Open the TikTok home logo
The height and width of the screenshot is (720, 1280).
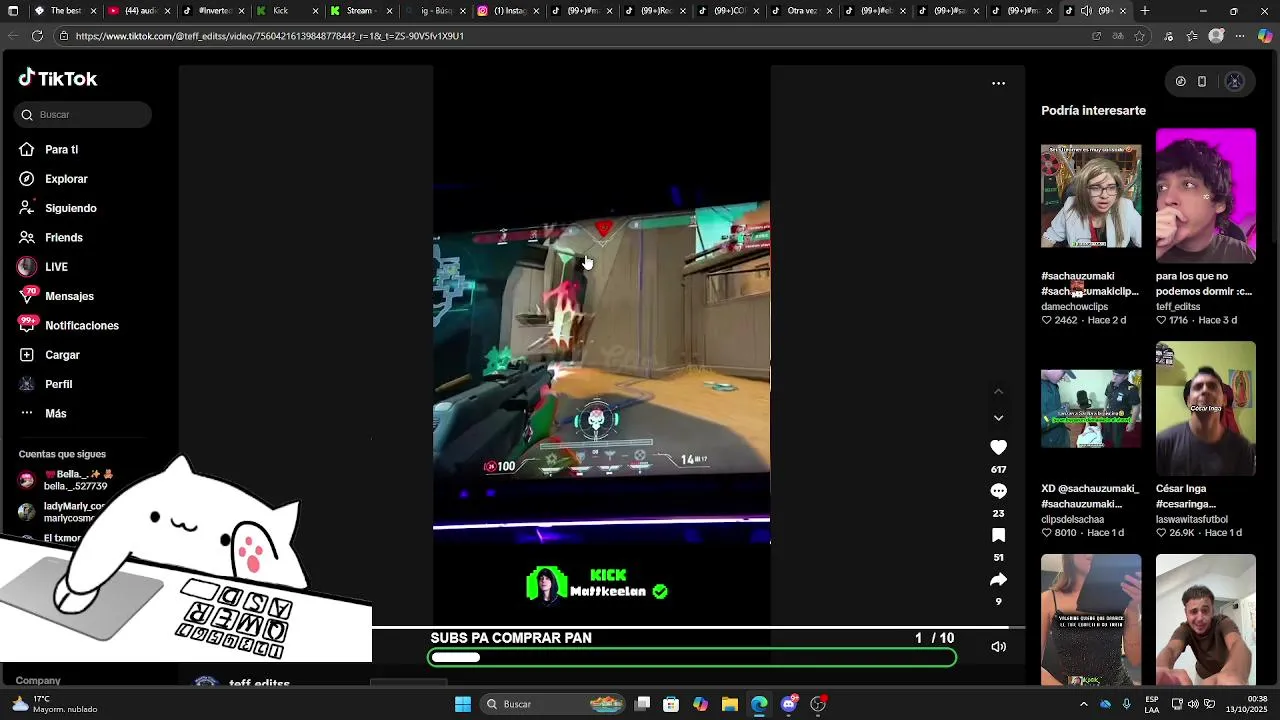(x=58, y=79)
